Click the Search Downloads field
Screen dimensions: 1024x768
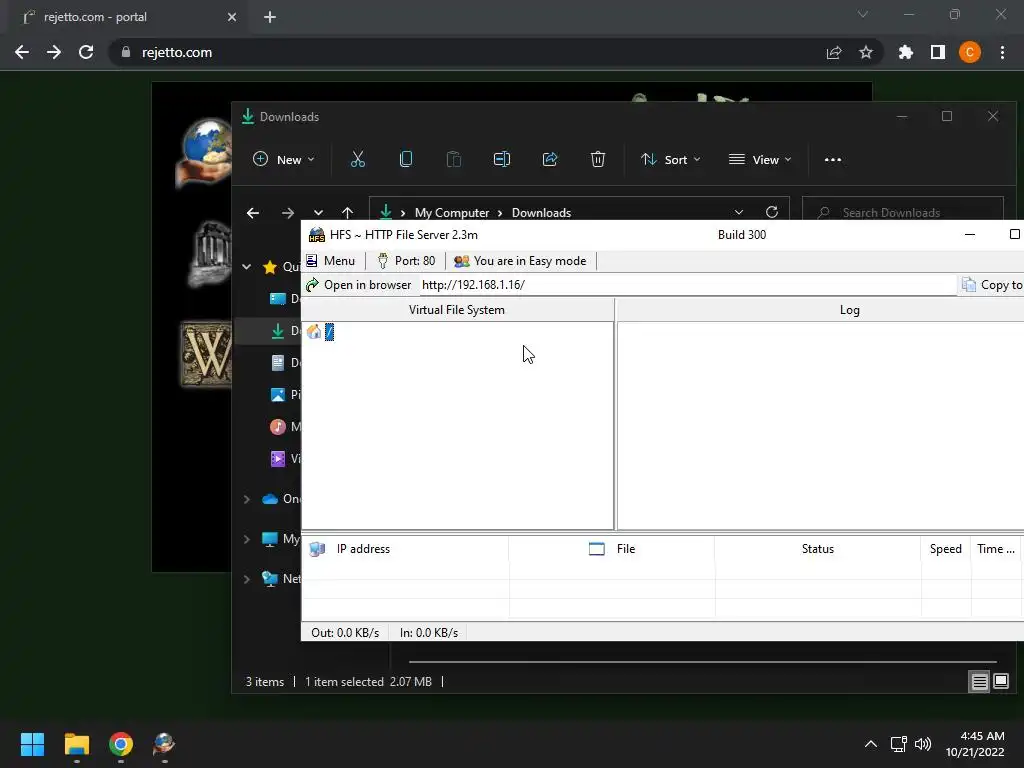[903, 212]
